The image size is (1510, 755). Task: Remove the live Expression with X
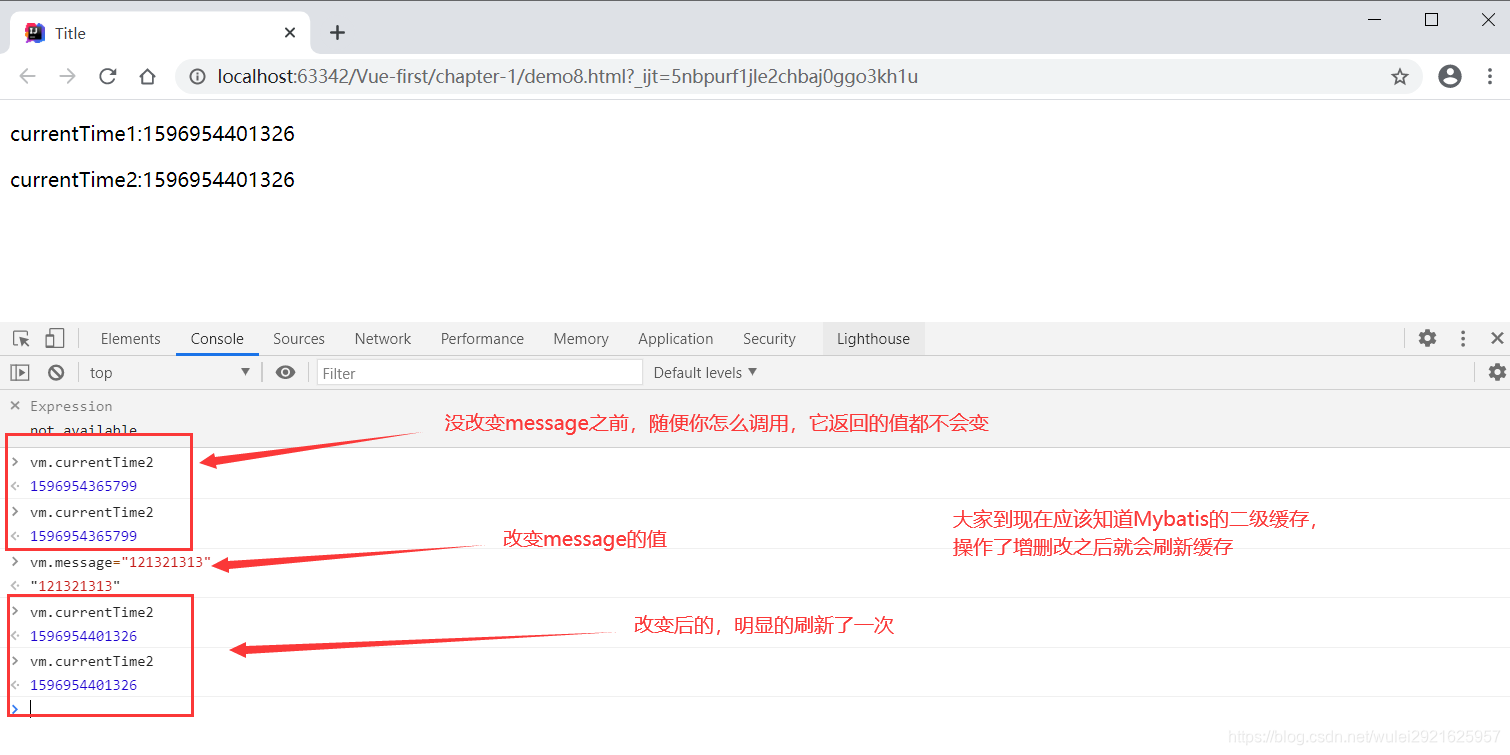[14, 405]
